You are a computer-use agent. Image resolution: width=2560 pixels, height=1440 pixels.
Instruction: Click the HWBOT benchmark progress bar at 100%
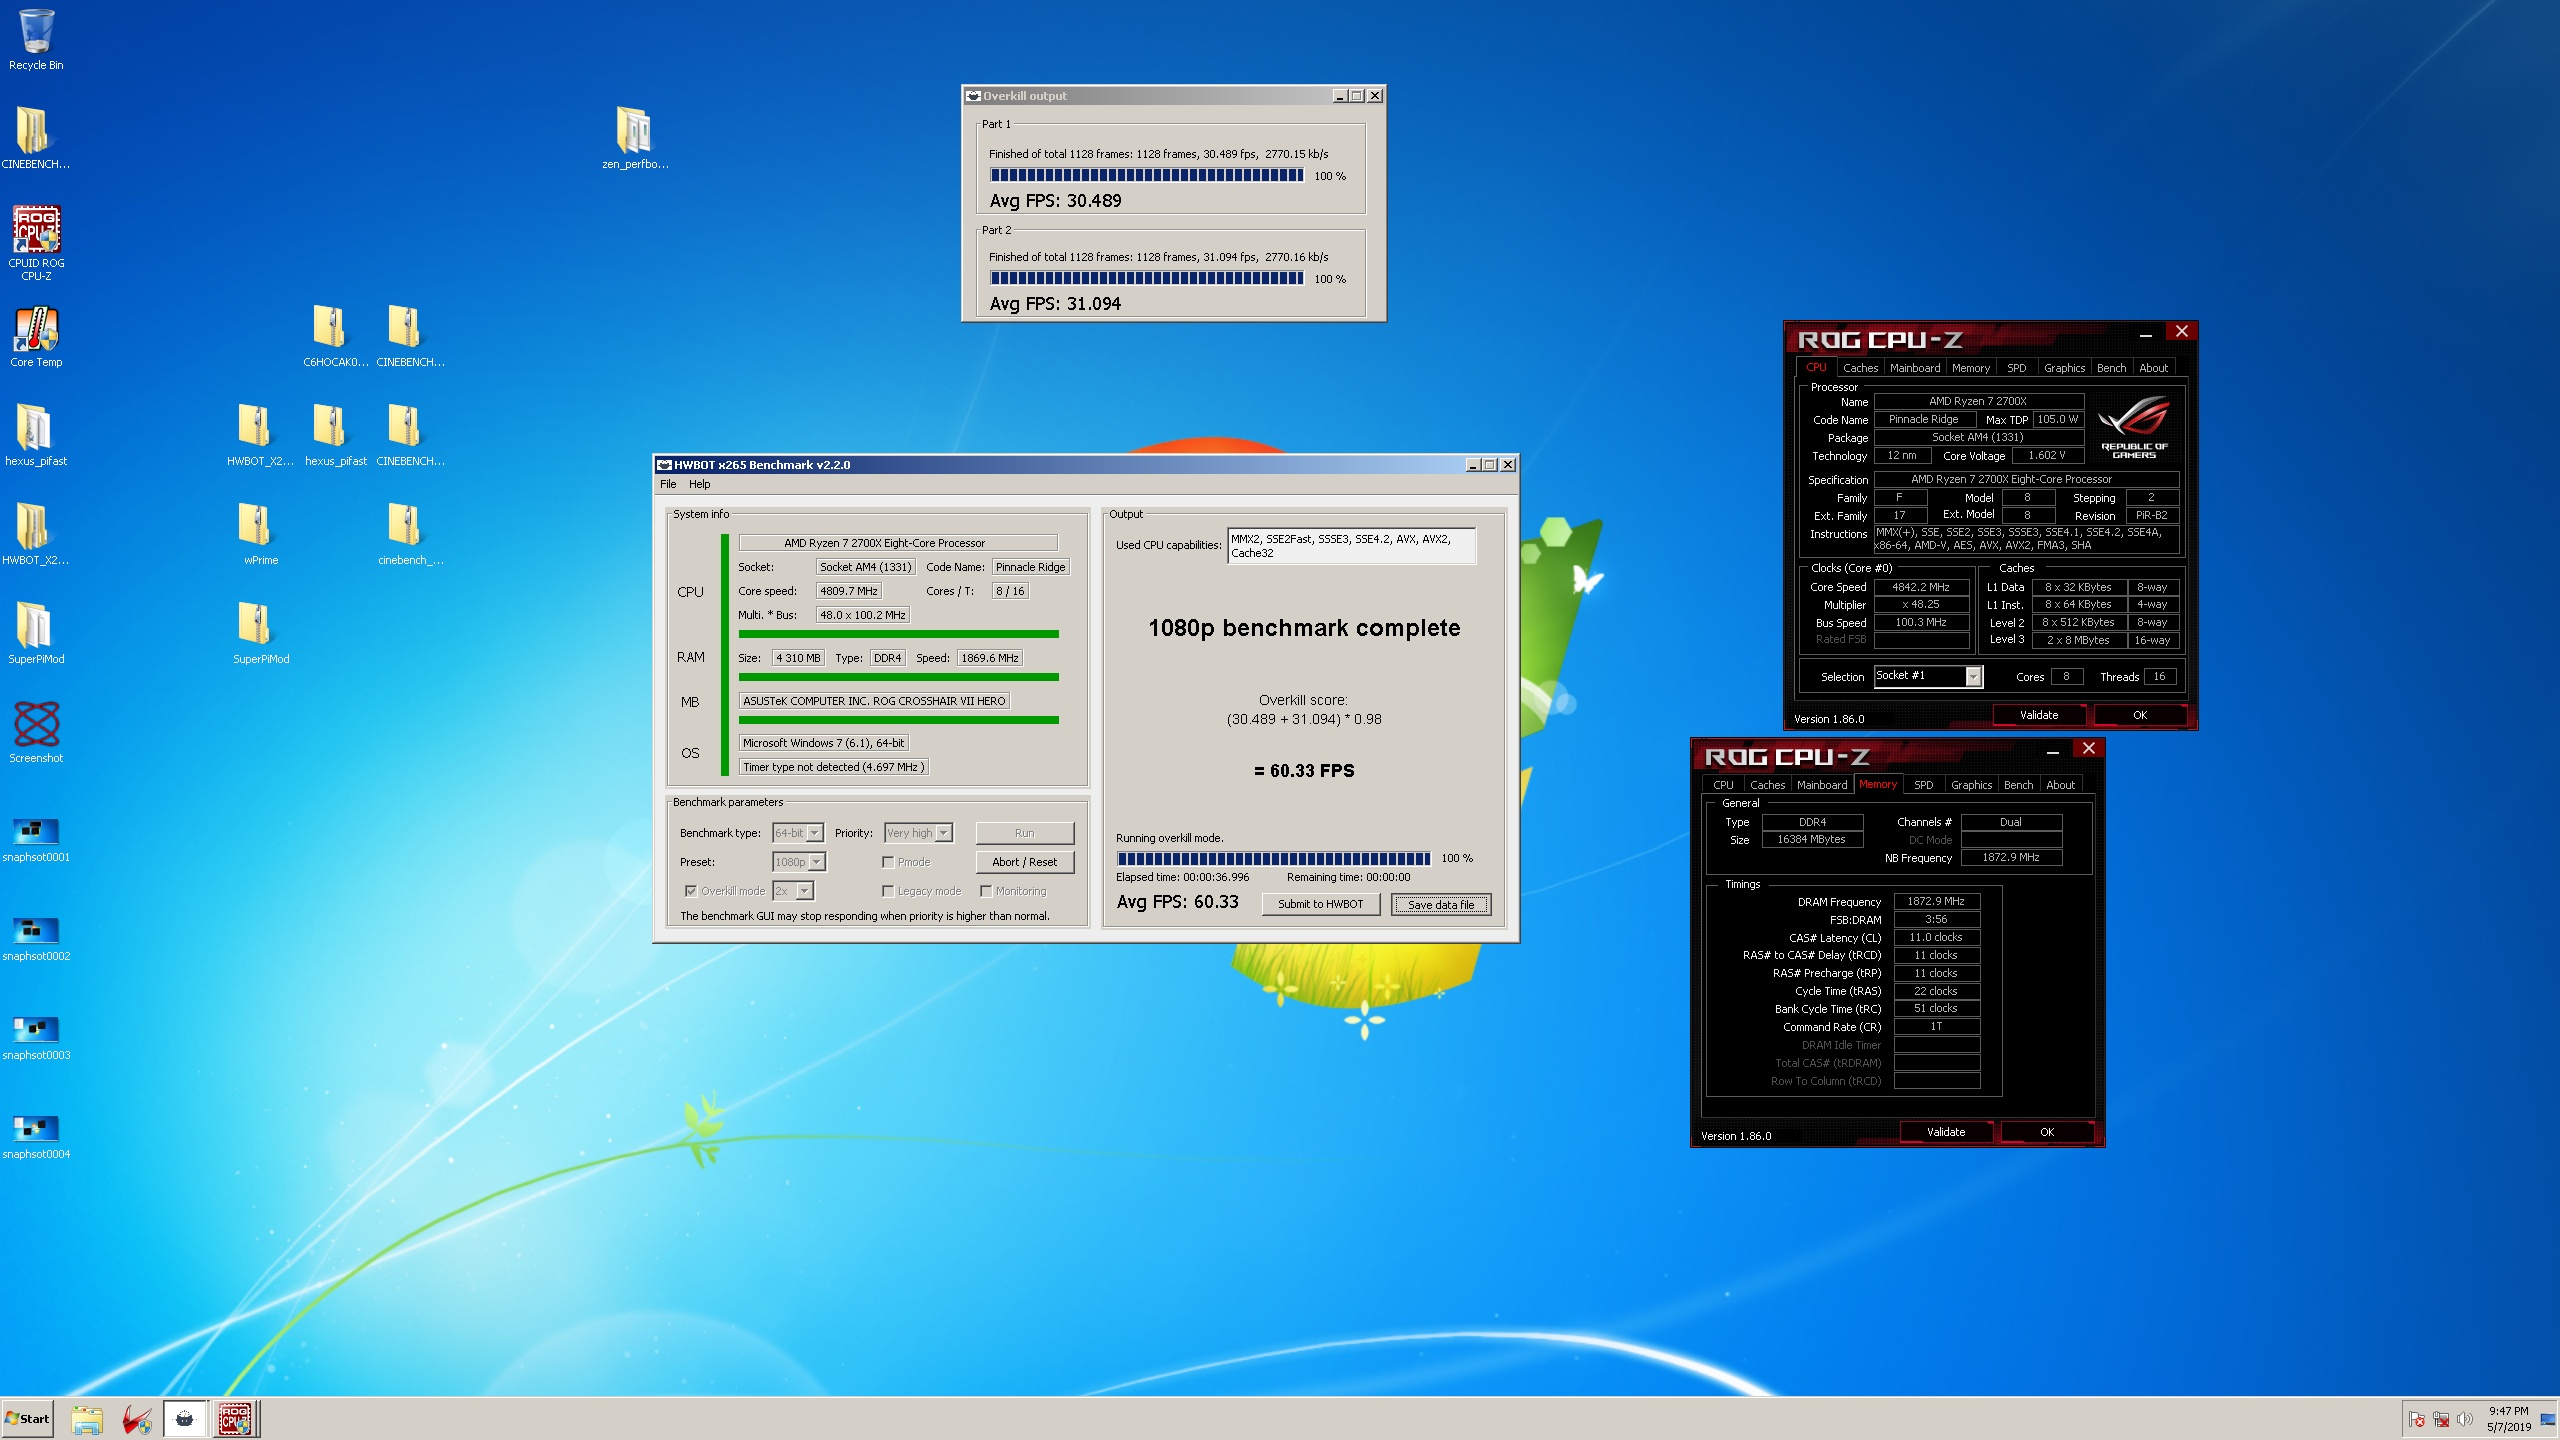click(x=1273, y=858)
